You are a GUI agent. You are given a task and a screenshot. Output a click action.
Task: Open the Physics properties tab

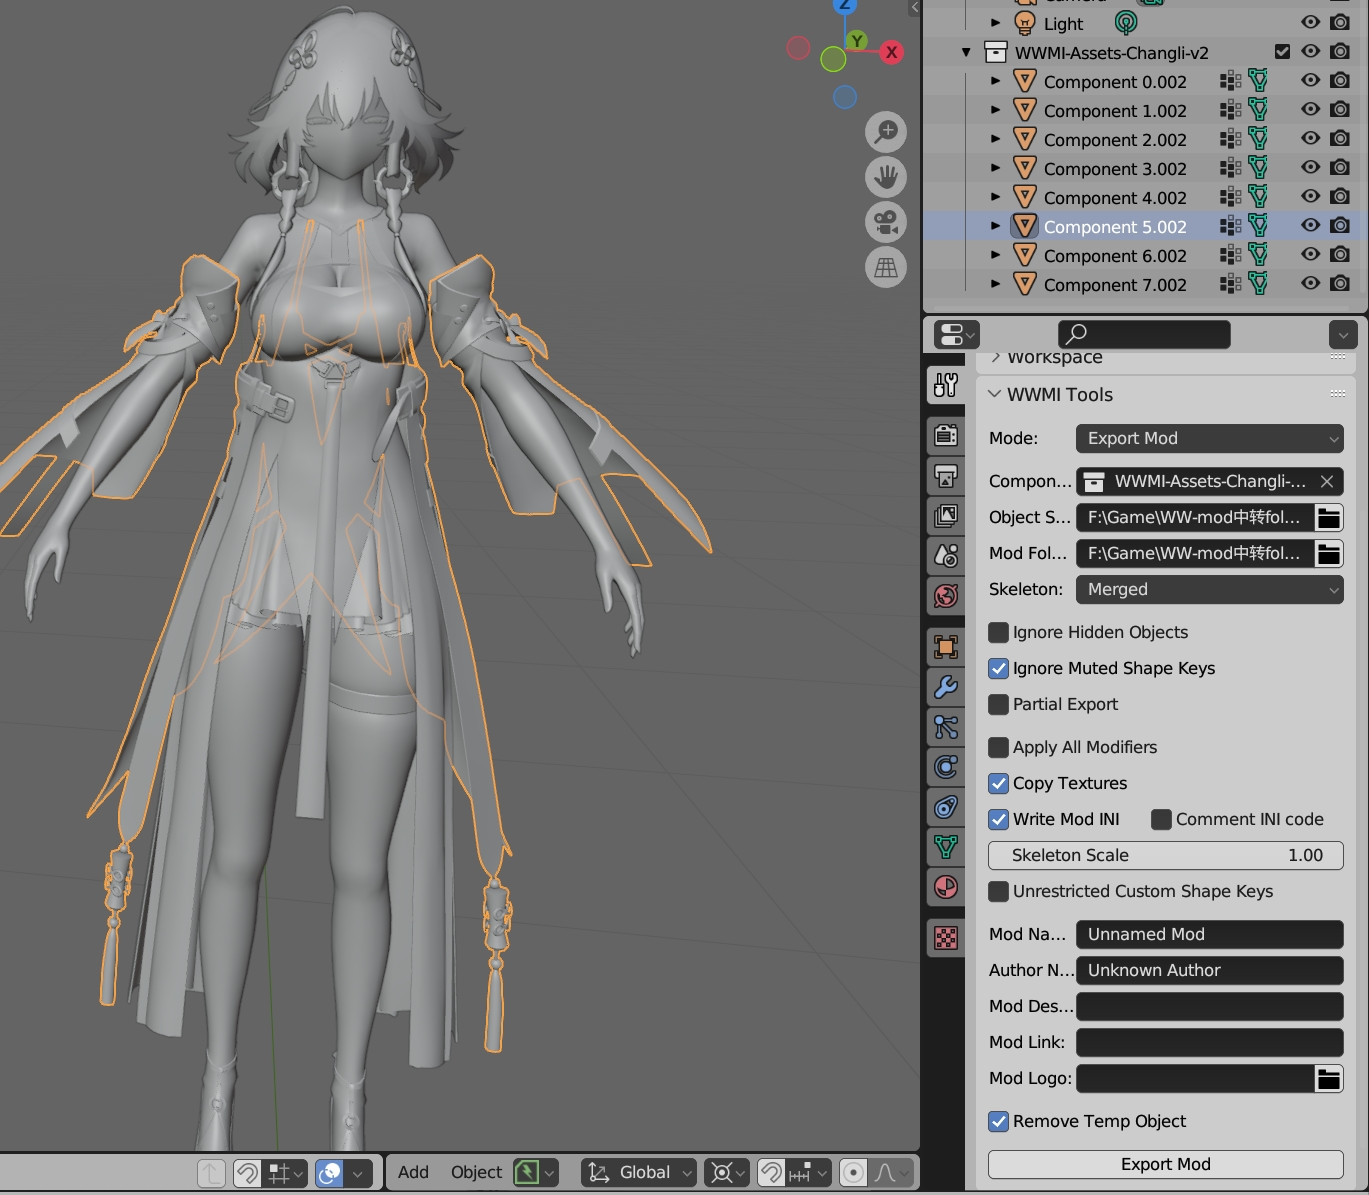point(945,767)
